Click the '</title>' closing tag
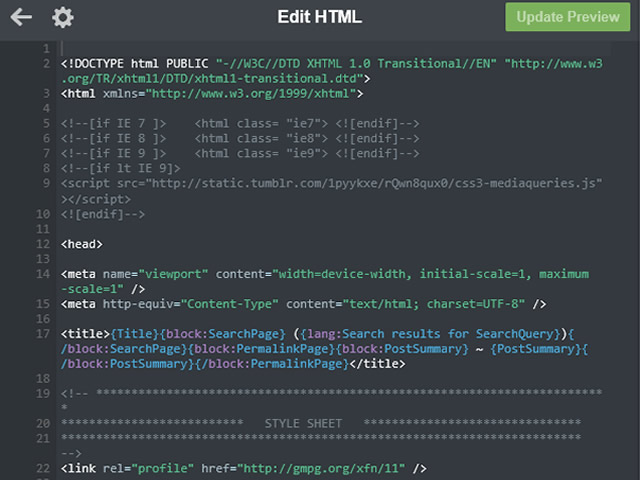The width and height of the screenshot is (640, 480). pos(377,364)
